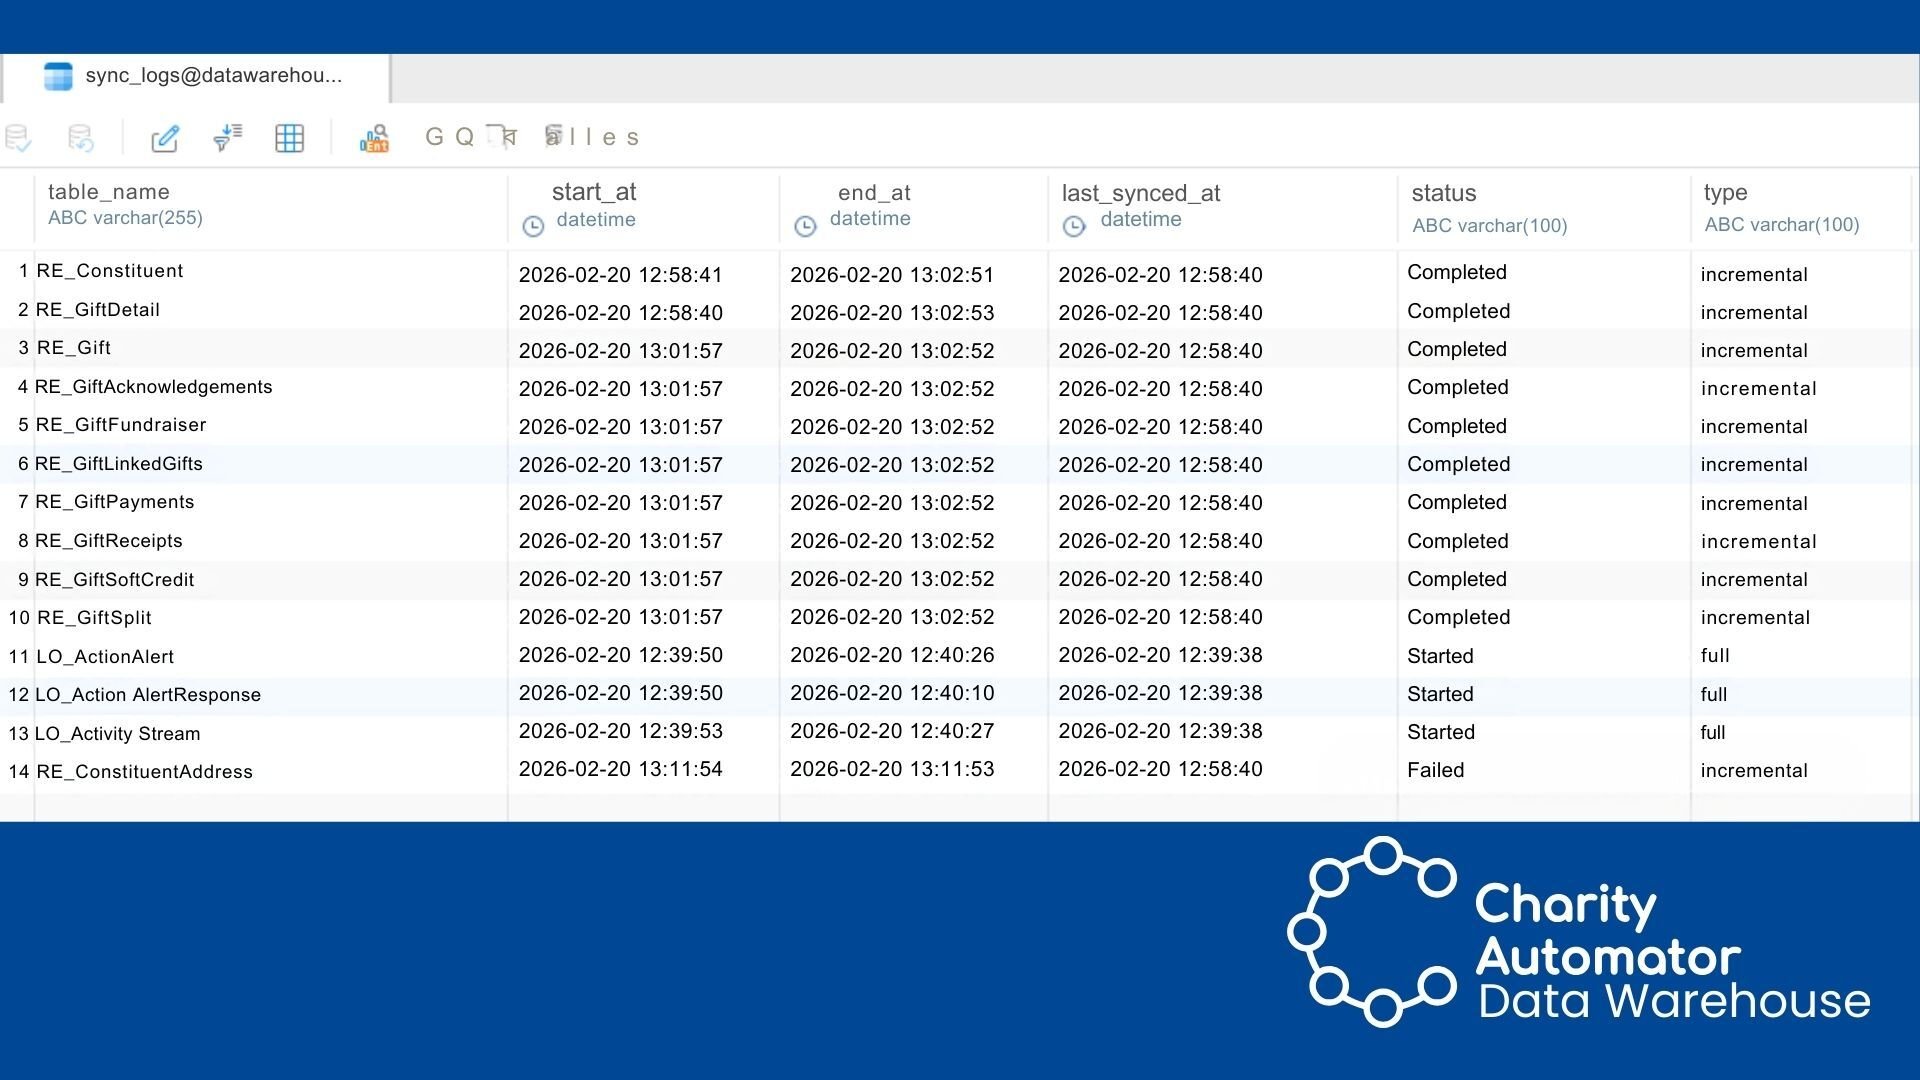1920x1080 pixels.
Task: Click end_at datetime clock icon
Action: [x=805, y=226]
